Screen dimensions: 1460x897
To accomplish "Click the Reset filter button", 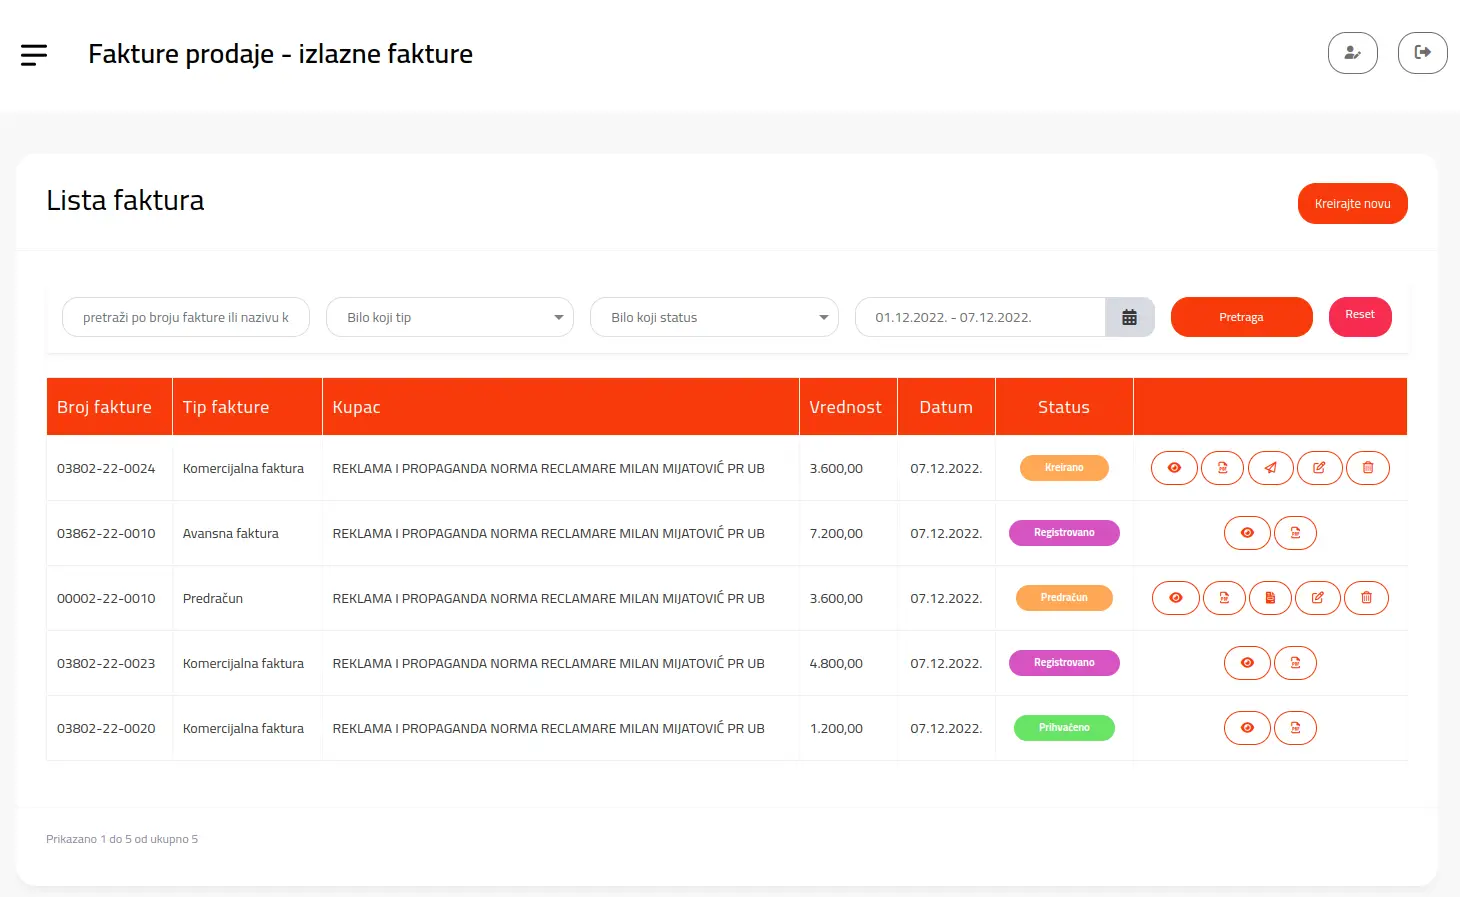I will point(1360,317).
